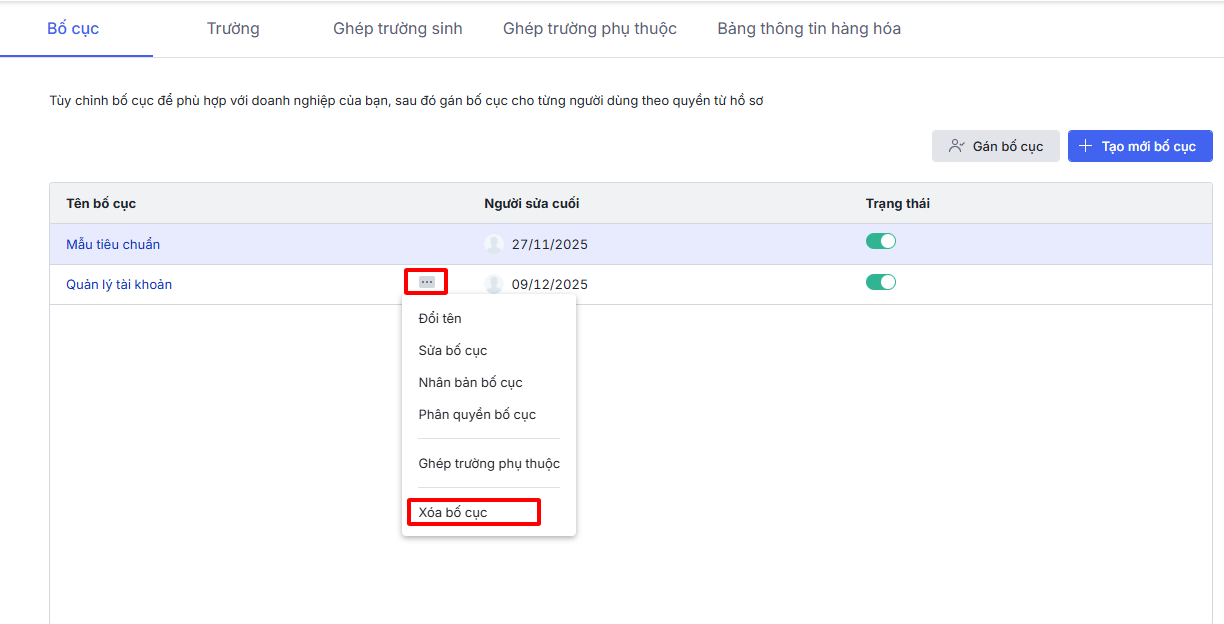Click the three-dot menu for Quản lý tài khoản
Image resolution: width=1224 pixels, height=624 pixels.
[x=427, y=282]
